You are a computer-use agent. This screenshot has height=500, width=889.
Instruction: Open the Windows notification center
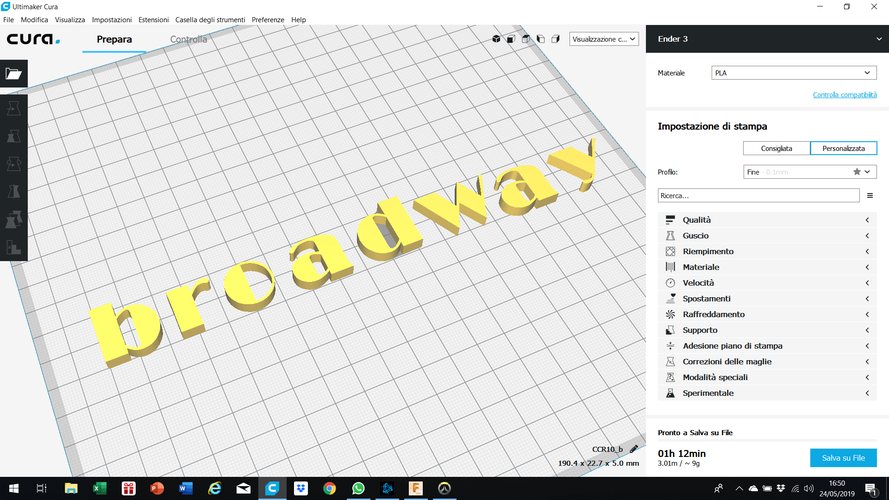pyautogui.click(x=871, y=488)
